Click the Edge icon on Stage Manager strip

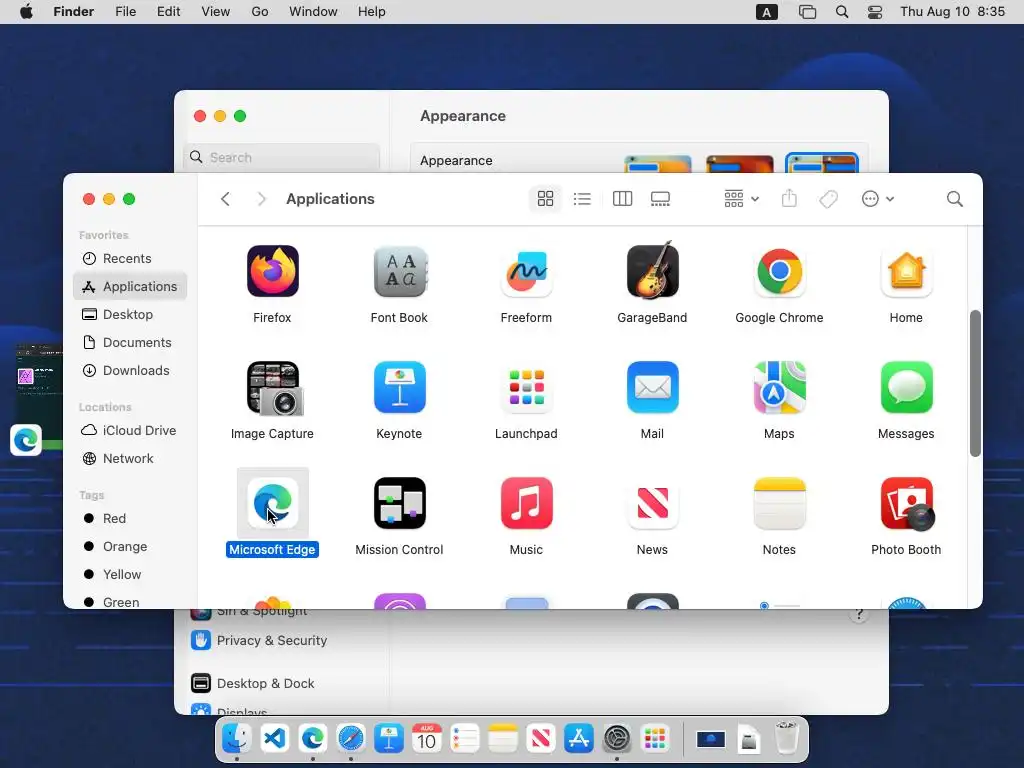click(x=26, y=440)
